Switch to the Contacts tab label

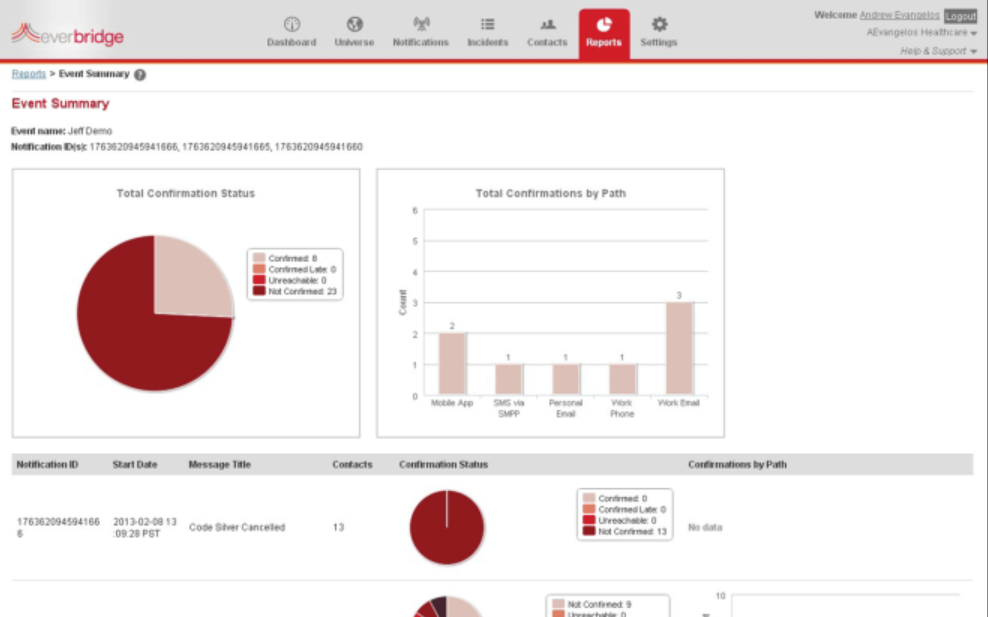pos(547,42)
